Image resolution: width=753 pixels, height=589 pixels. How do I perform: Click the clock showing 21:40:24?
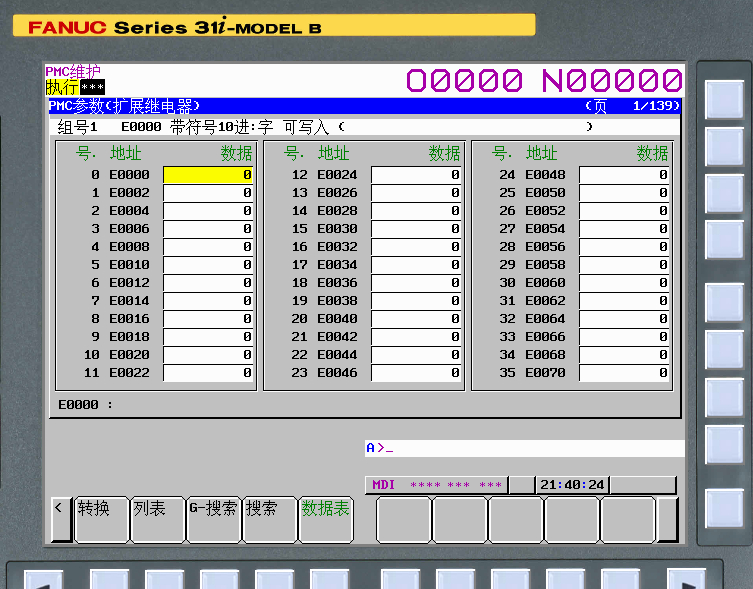click(572, 485)
